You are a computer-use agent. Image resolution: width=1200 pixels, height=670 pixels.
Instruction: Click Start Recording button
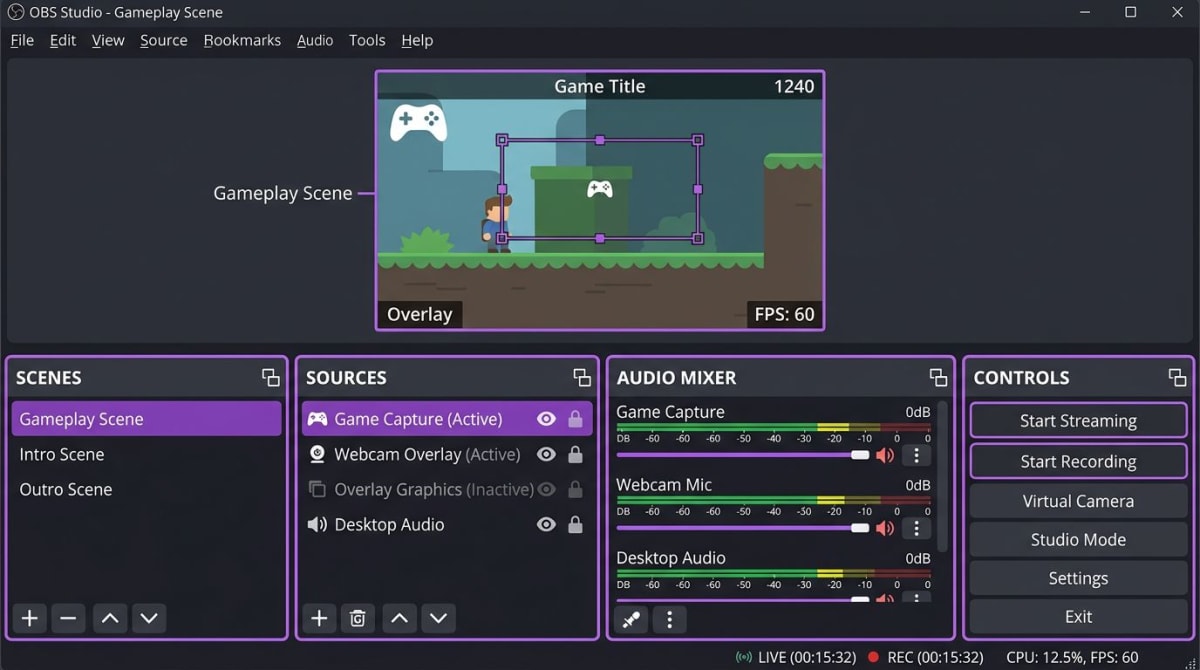point(1078,461)
